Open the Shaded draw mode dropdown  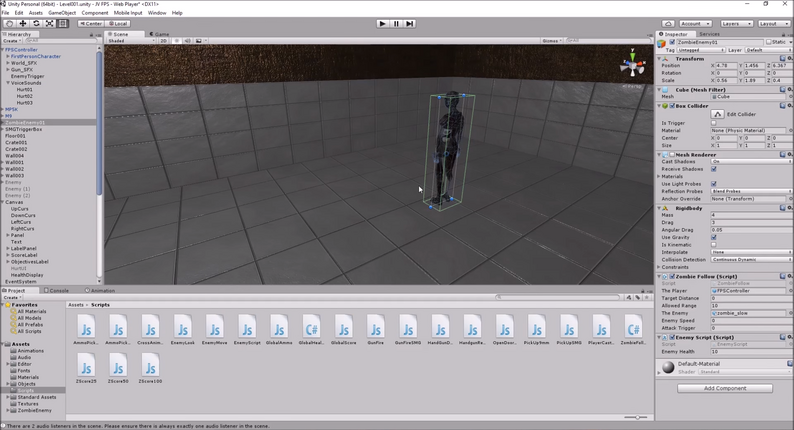coord(131,41)
